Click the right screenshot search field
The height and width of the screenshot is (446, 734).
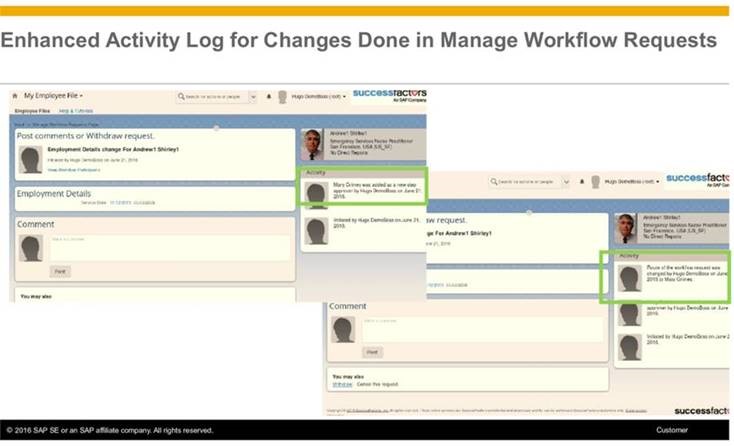[530, 182]
